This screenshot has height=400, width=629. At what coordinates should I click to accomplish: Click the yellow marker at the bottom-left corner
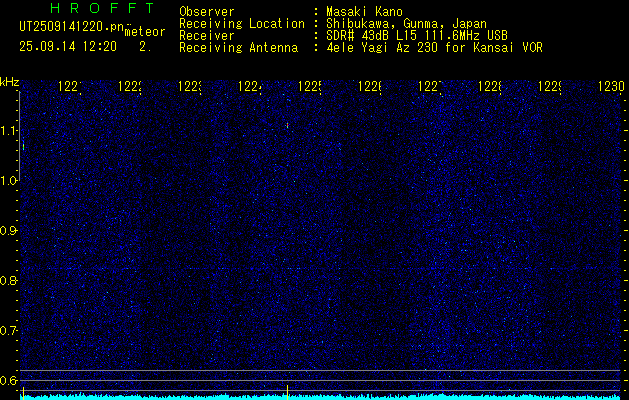[23, 393]
